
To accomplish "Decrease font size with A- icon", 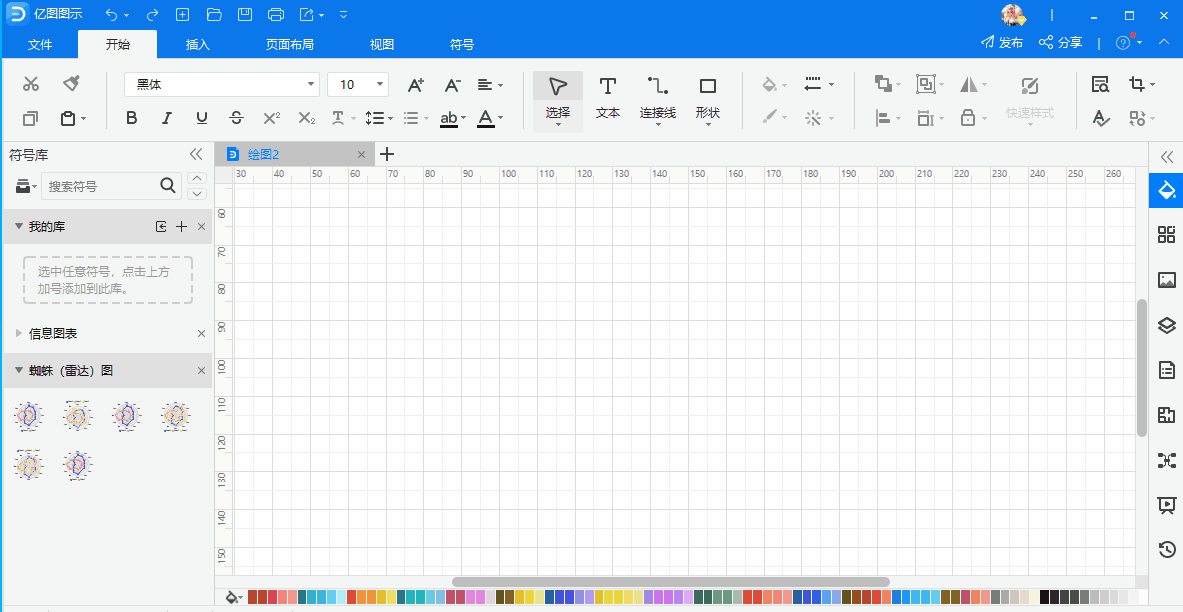I will (x=452, y=85).
